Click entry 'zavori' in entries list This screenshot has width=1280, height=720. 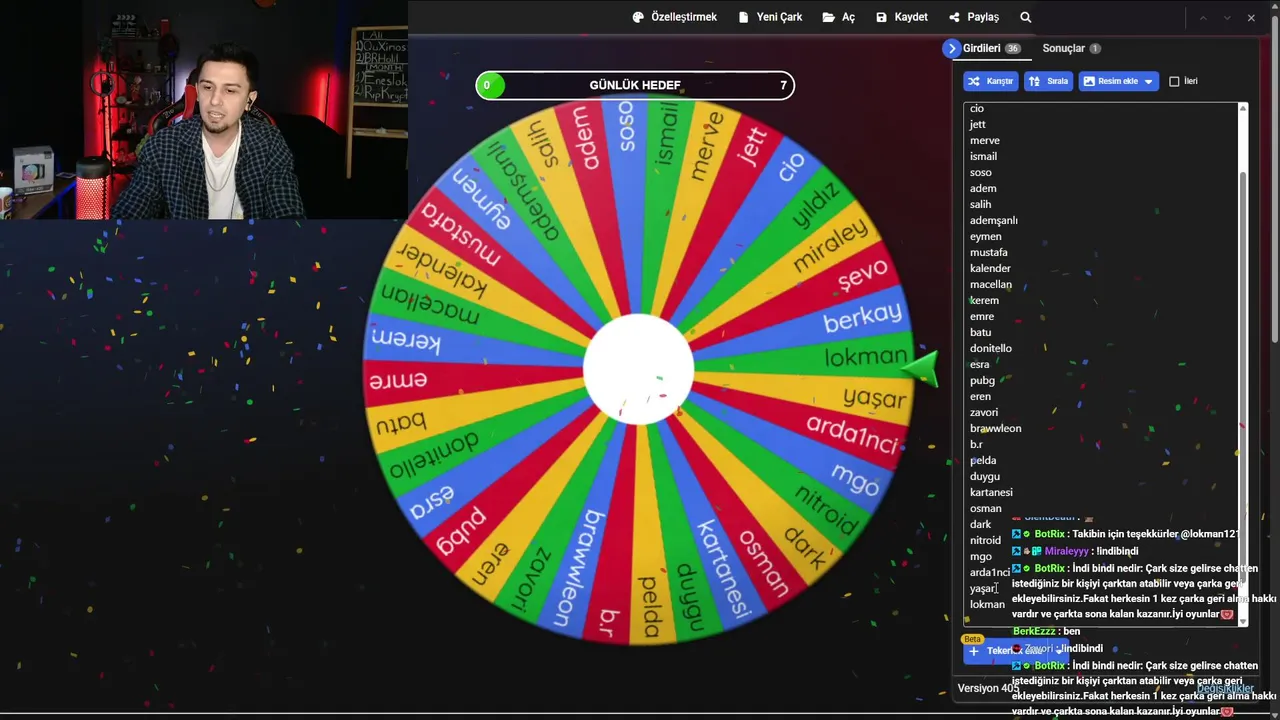[984, 412]
